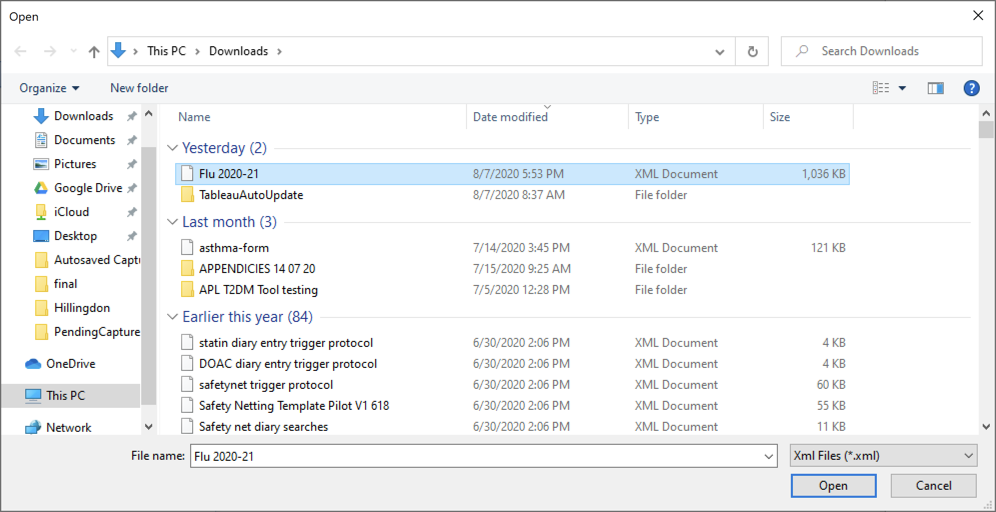
Task: Click the Open button
Action: pyautogui.click(x=833, y=486)
